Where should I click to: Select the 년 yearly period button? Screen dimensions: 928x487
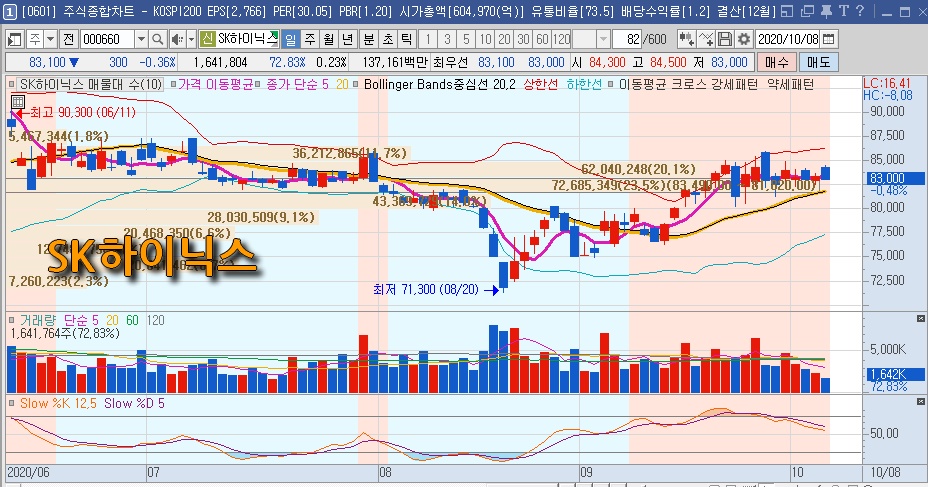[x=348, y=40]
